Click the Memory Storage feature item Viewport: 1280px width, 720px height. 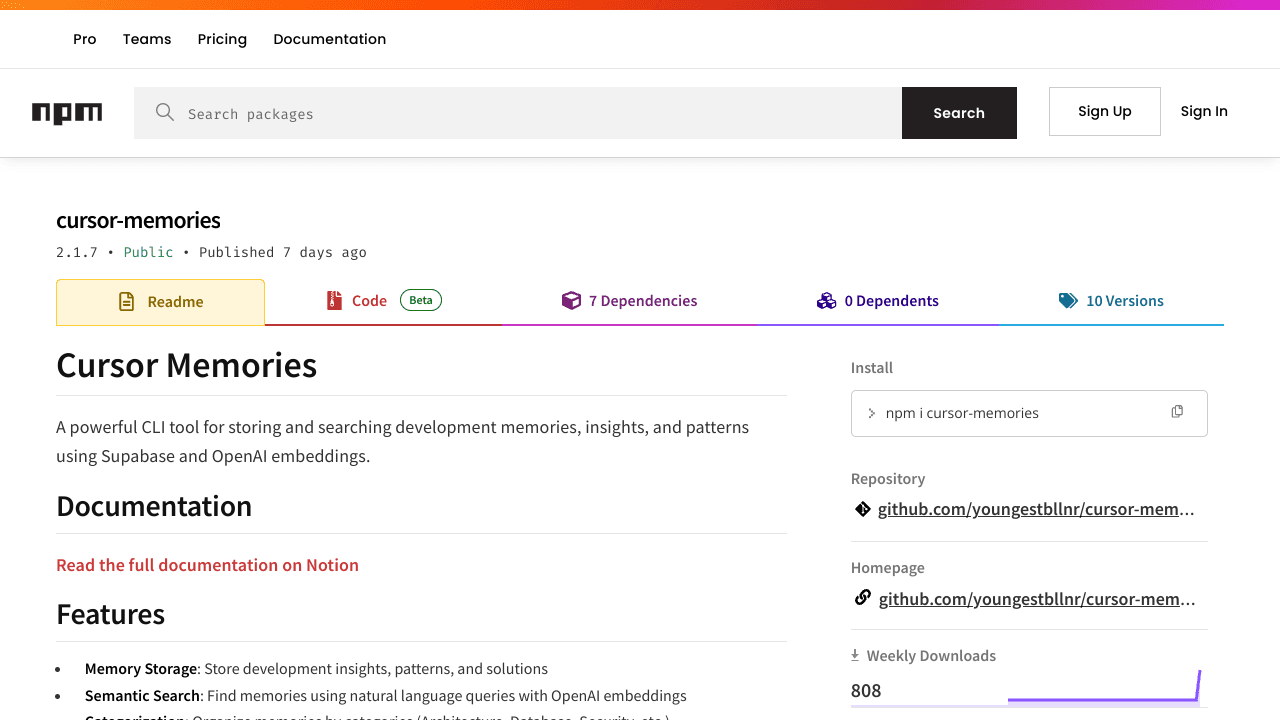(x=316, y=669)
